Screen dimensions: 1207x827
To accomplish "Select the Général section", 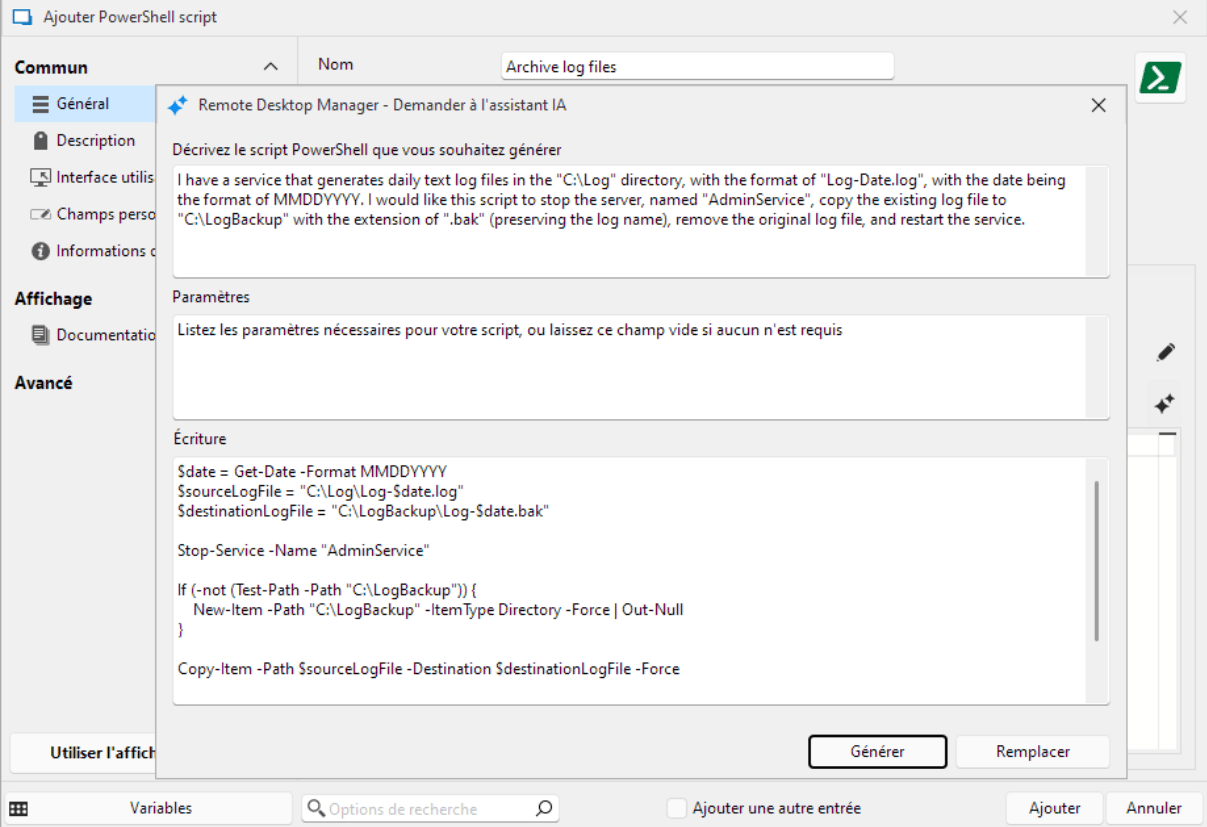I will 82,104.
